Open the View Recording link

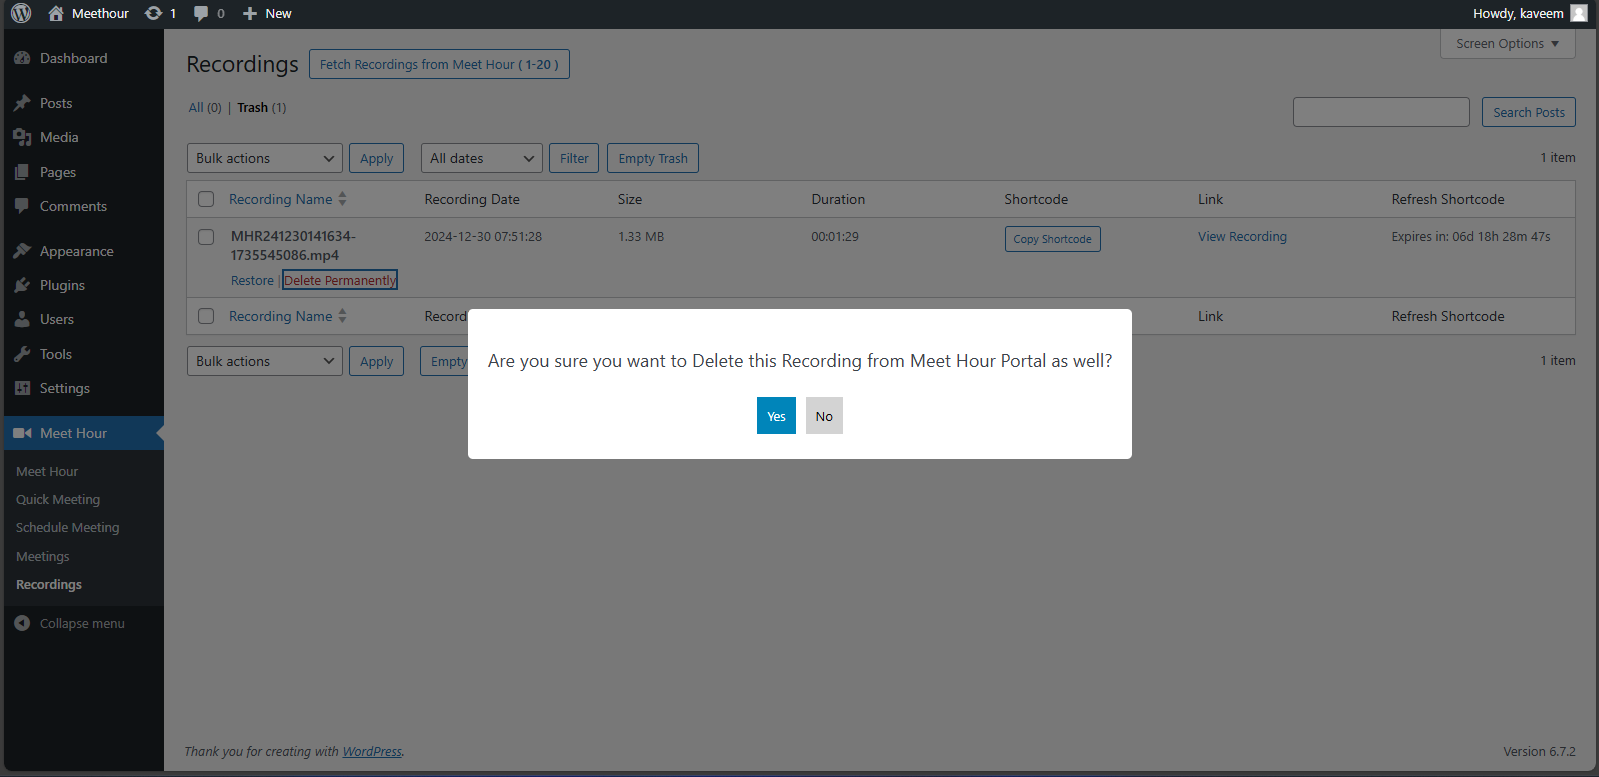pyautogui.click(x=1242, y=237)
